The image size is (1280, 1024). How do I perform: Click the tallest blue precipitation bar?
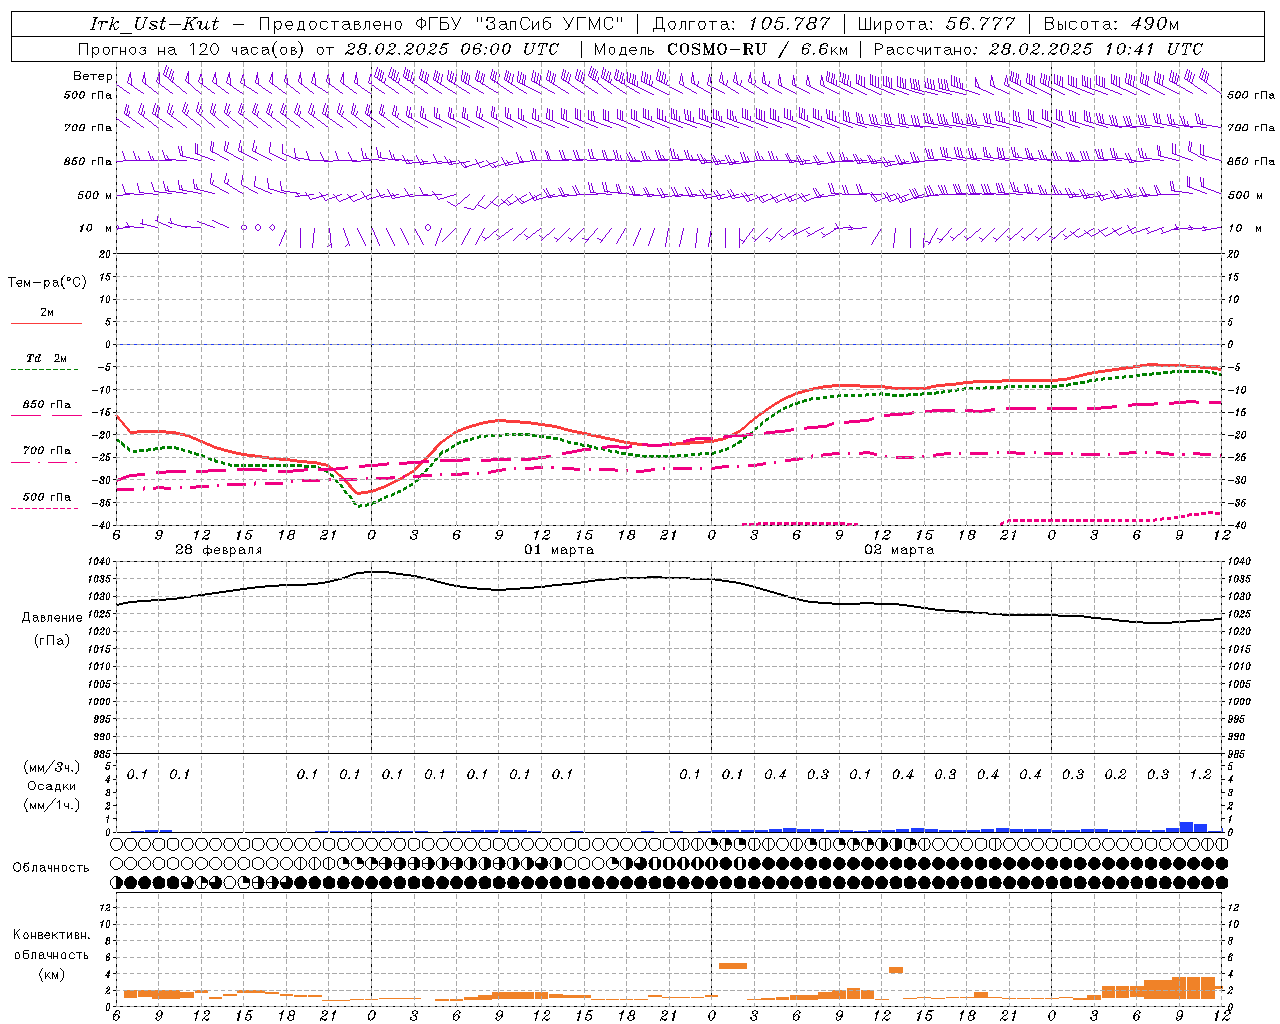(x=1186, y=827)
